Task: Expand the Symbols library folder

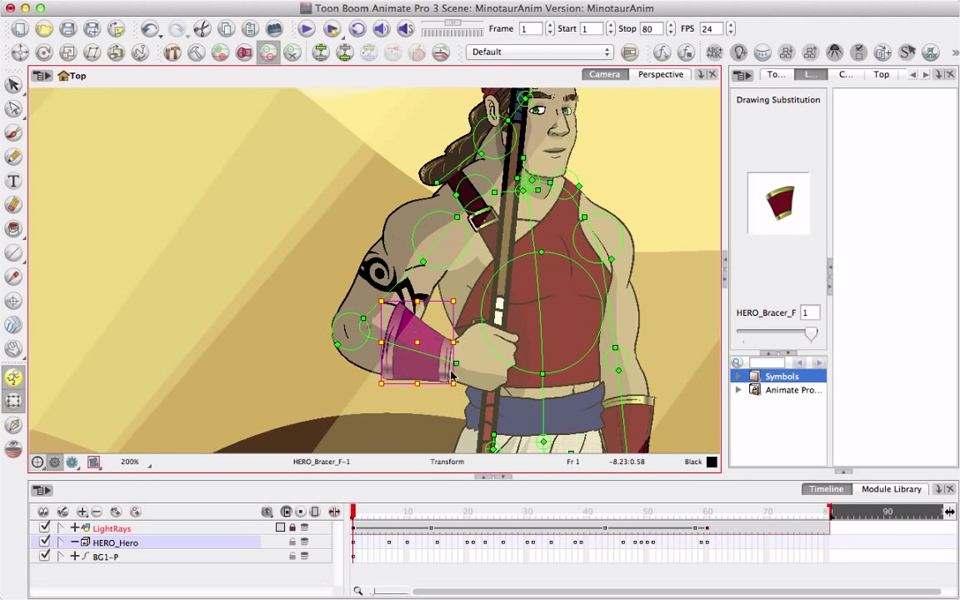Action: [738, 376]
